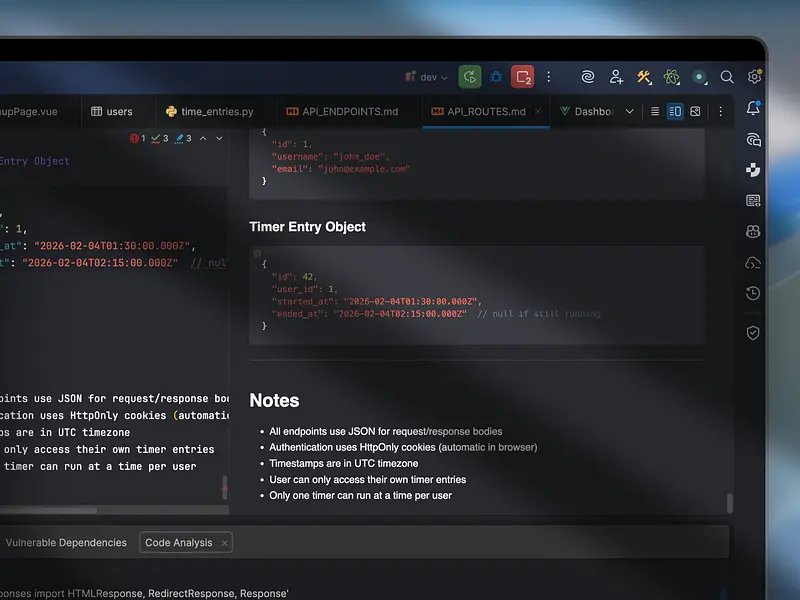Switch to editor-only view mode
Screen dimensions: 800x600
[655, 112]
